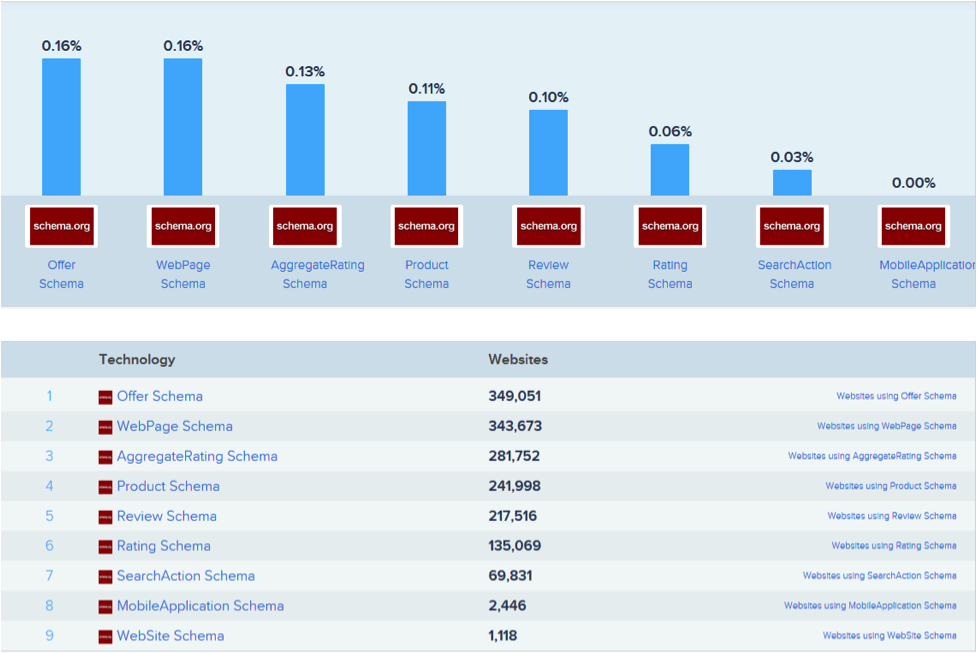Click the schema.org logo above AggregateRating Schema
Image resolution: width=977 pixels, height=653 pixels.
pos(305,226)
